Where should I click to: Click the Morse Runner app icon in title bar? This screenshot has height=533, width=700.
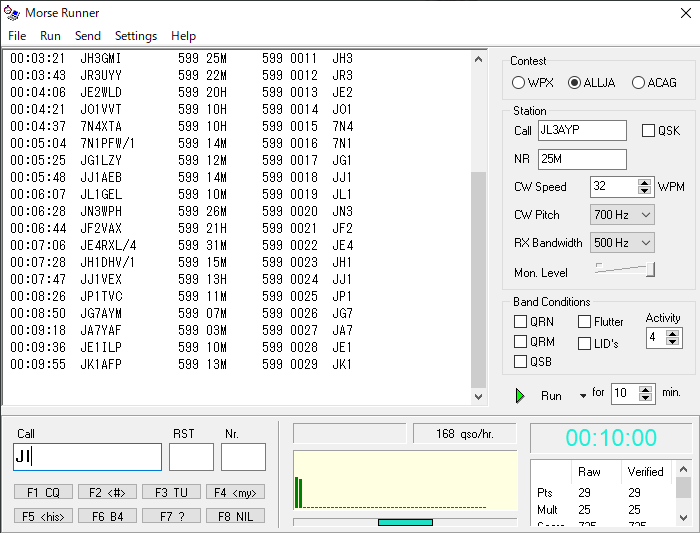pyautogui.click(x=12, y=13)
